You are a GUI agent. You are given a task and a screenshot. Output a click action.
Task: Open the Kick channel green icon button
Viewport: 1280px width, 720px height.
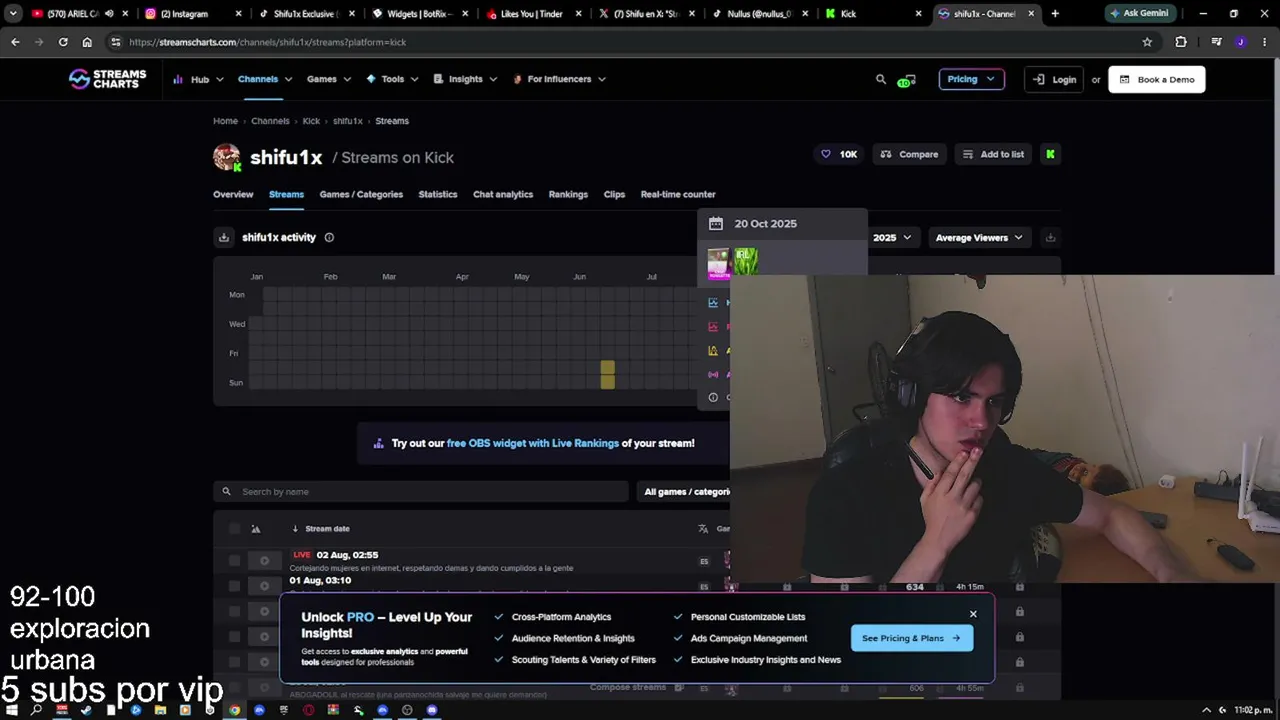point(1050,154)
